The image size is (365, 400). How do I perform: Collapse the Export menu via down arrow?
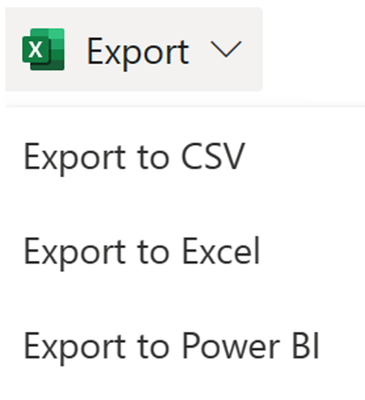[x=226, y=50]
